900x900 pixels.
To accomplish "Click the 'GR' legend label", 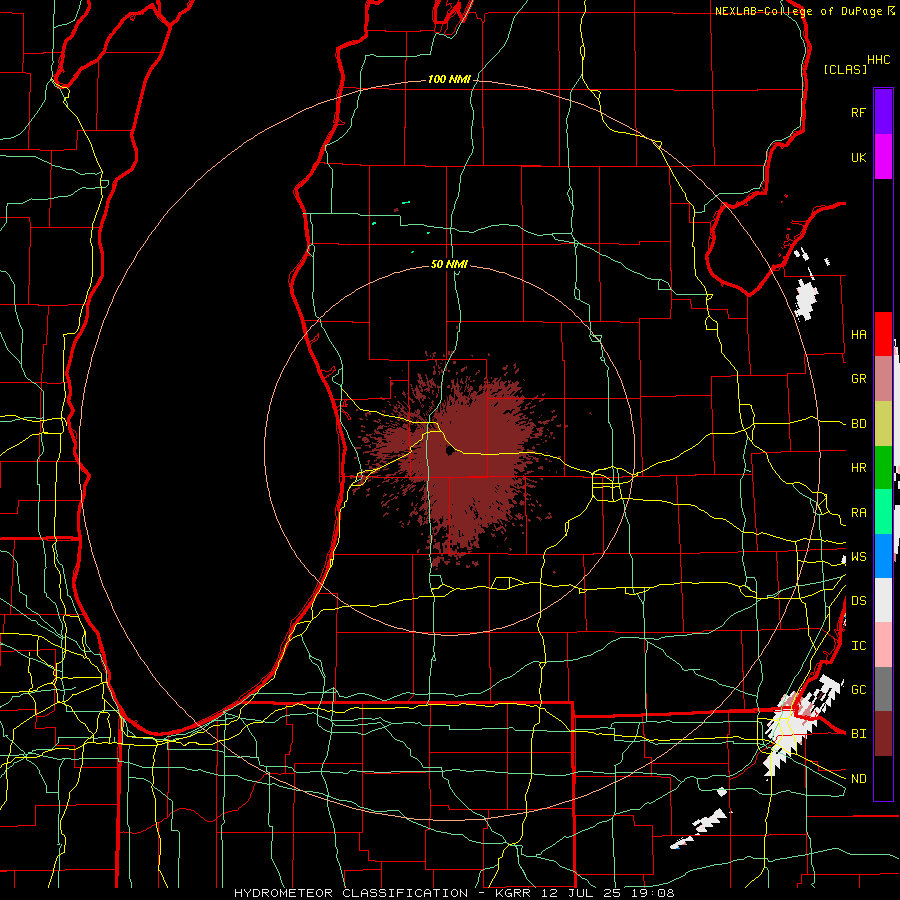I will point(858,379).
